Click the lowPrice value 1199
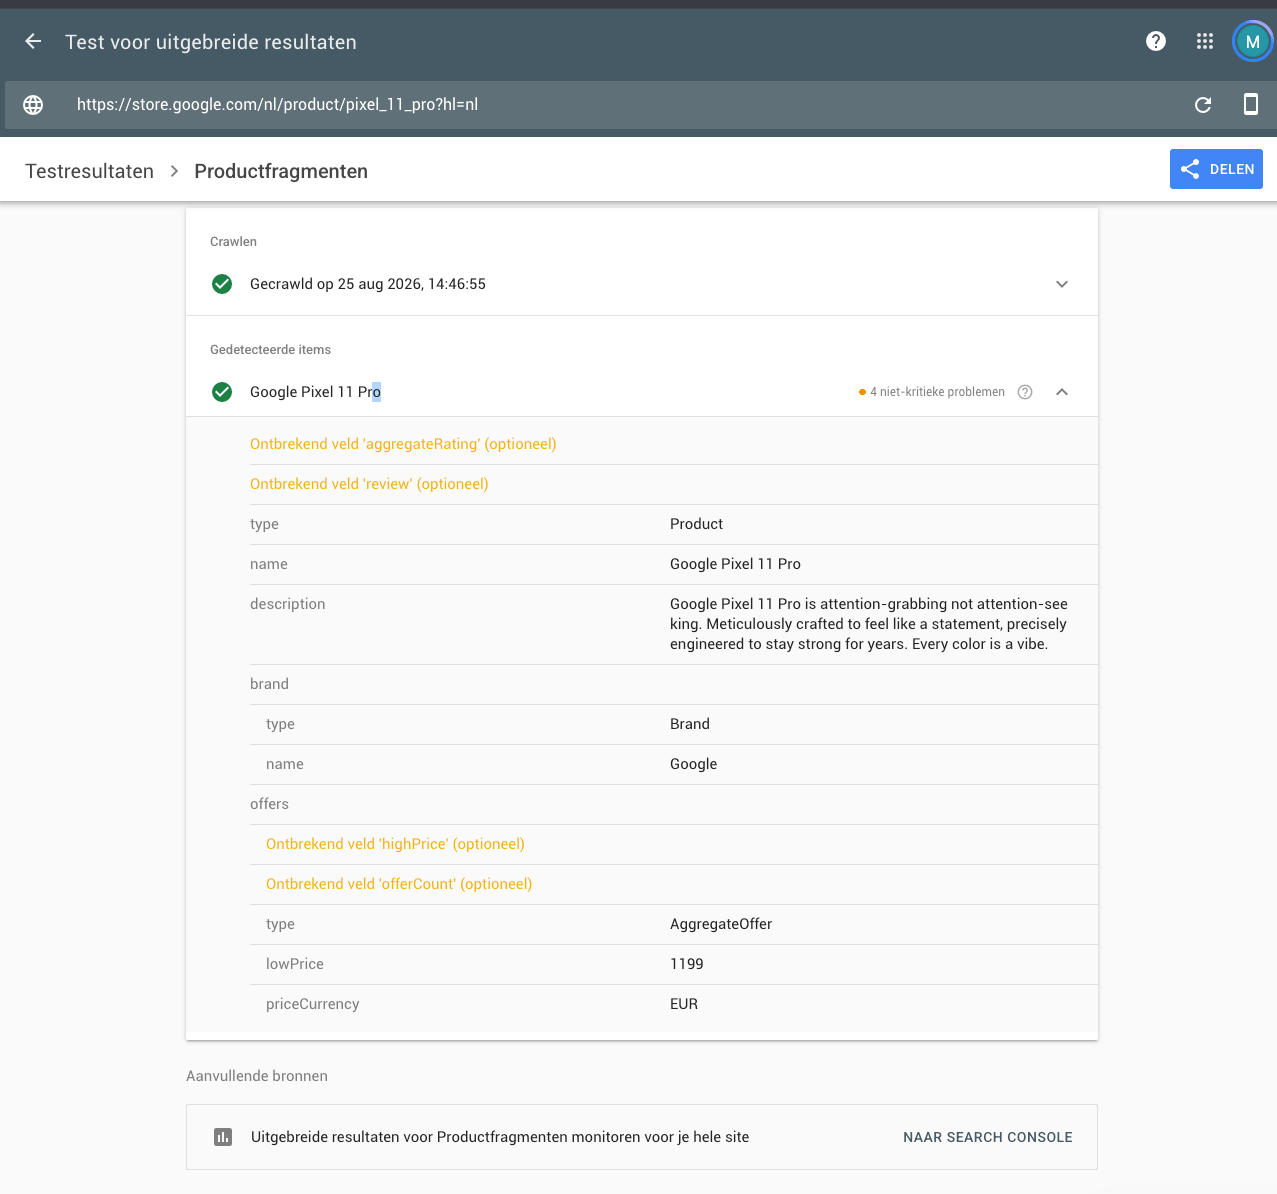 point(687,964)
